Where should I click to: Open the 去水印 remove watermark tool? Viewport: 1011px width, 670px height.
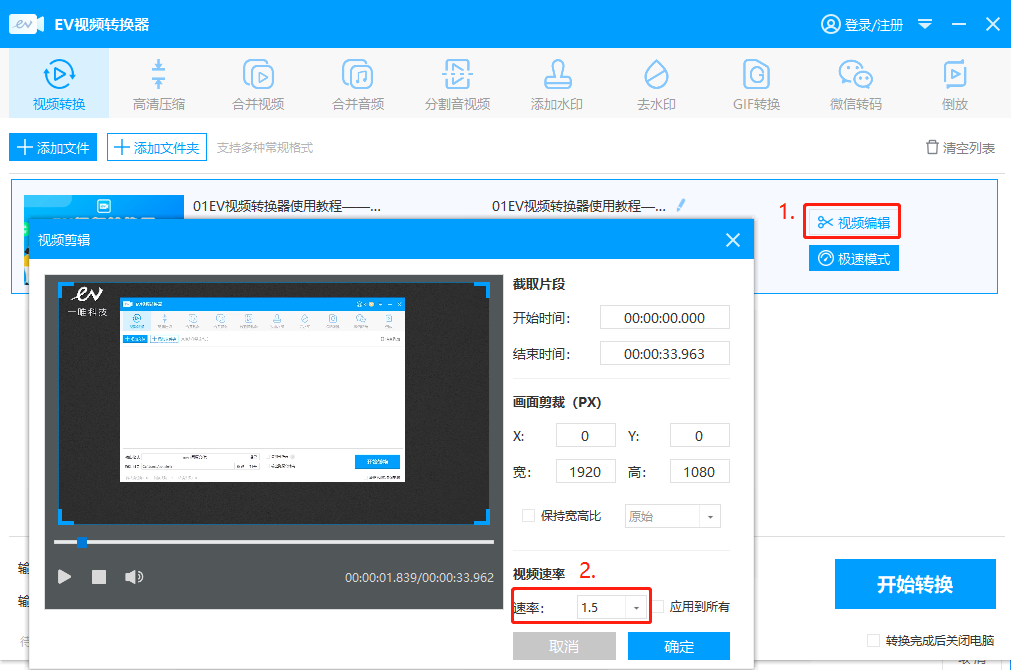click(656, 84)
